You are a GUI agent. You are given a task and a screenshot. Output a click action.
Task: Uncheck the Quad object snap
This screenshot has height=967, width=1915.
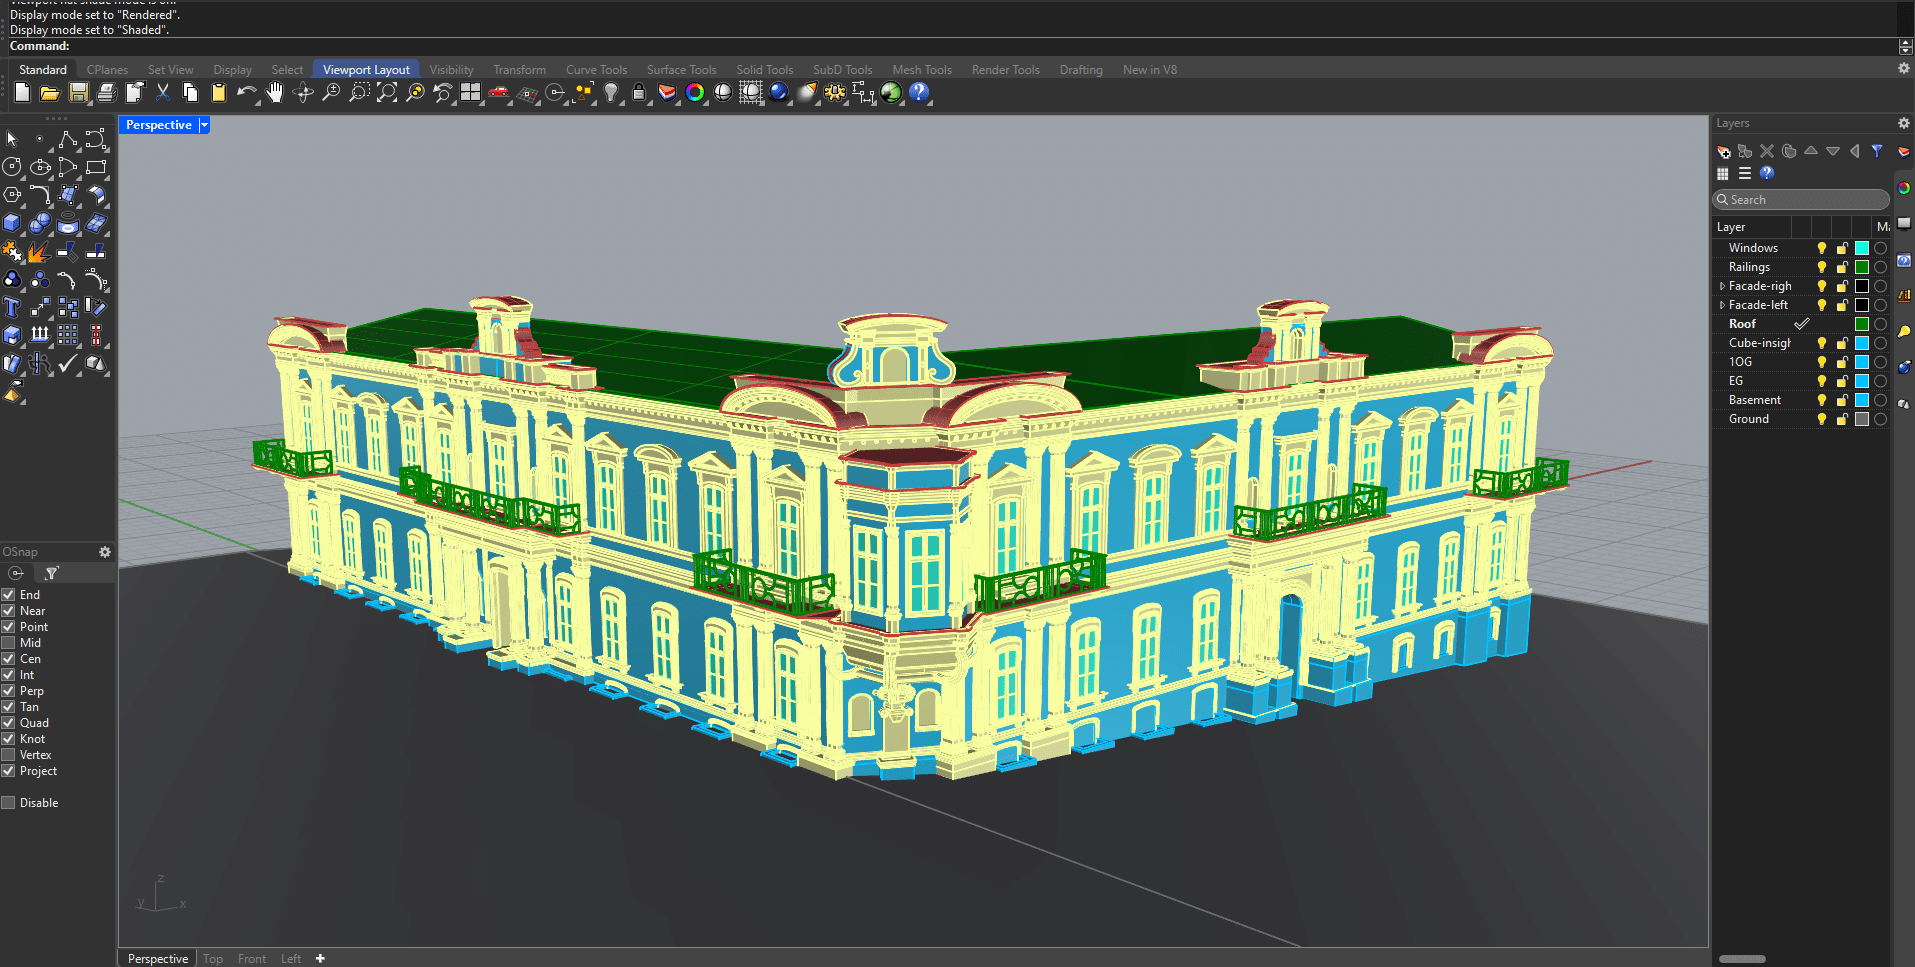tap(9, 723)
